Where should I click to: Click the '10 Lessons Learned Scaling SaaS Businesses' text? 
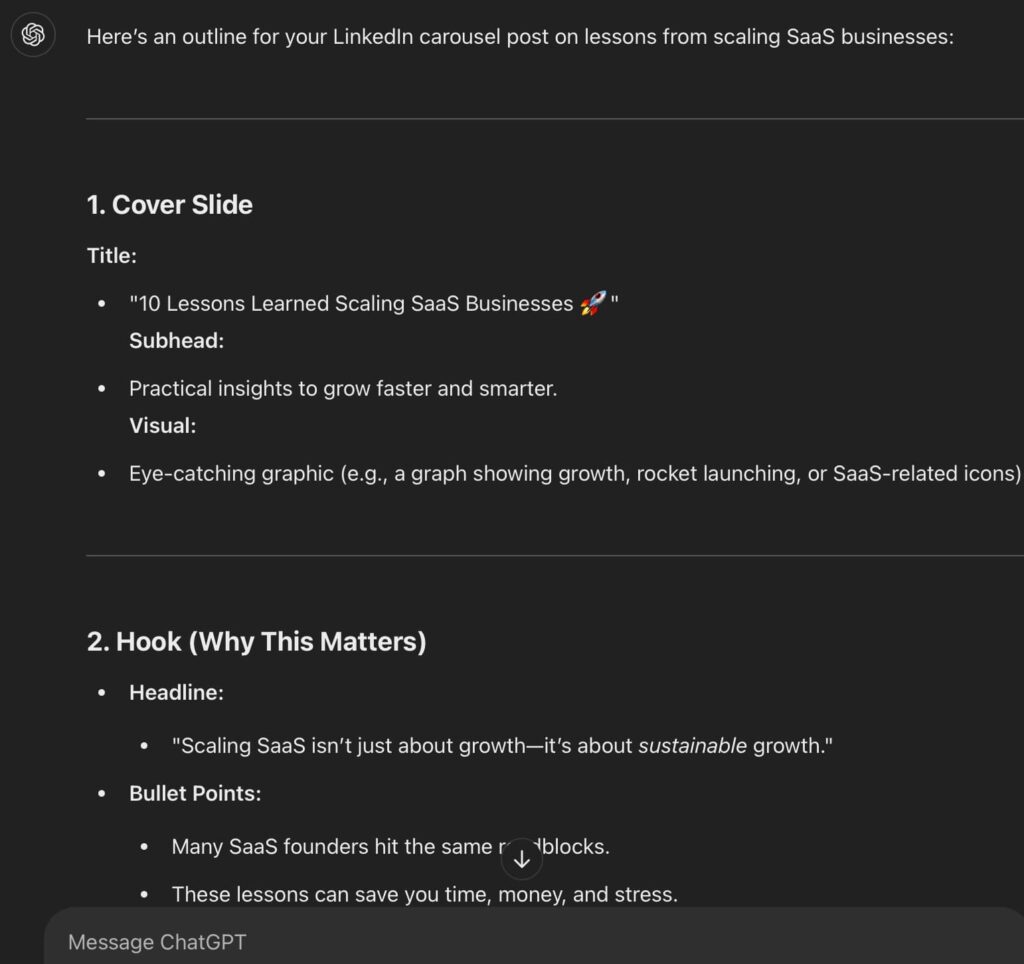point(355,304)
